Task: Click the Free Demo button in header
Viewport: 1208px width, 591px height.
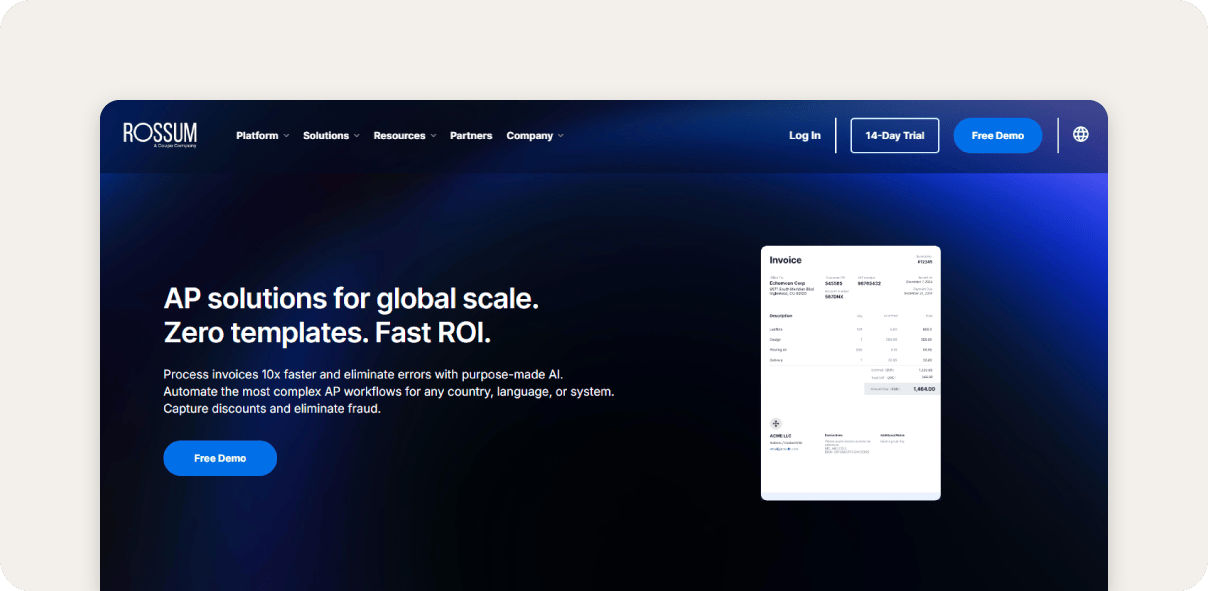Action: coord(998,135)
